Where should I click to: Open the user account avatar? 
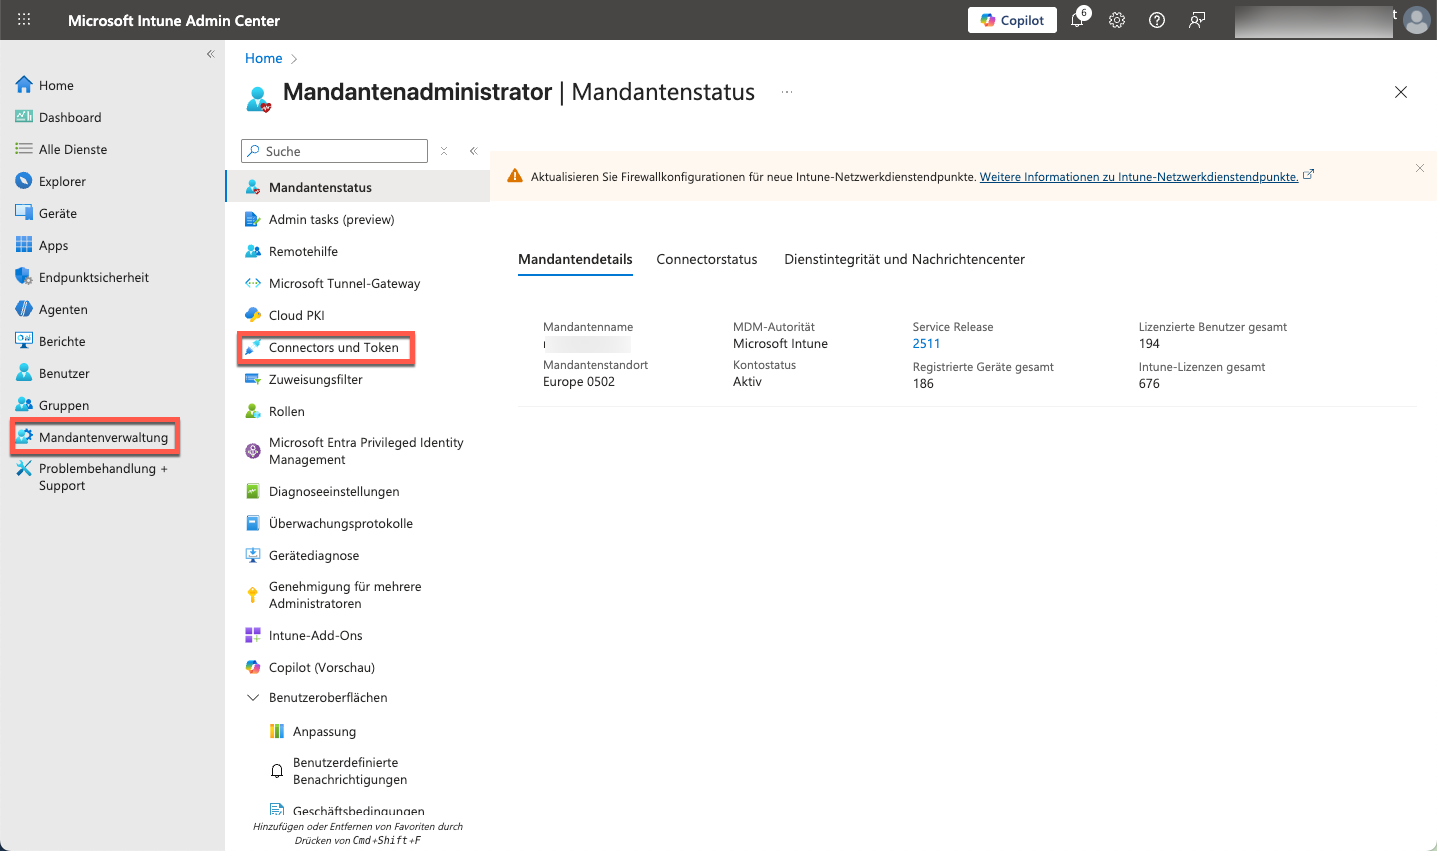tap(1416, 20)
